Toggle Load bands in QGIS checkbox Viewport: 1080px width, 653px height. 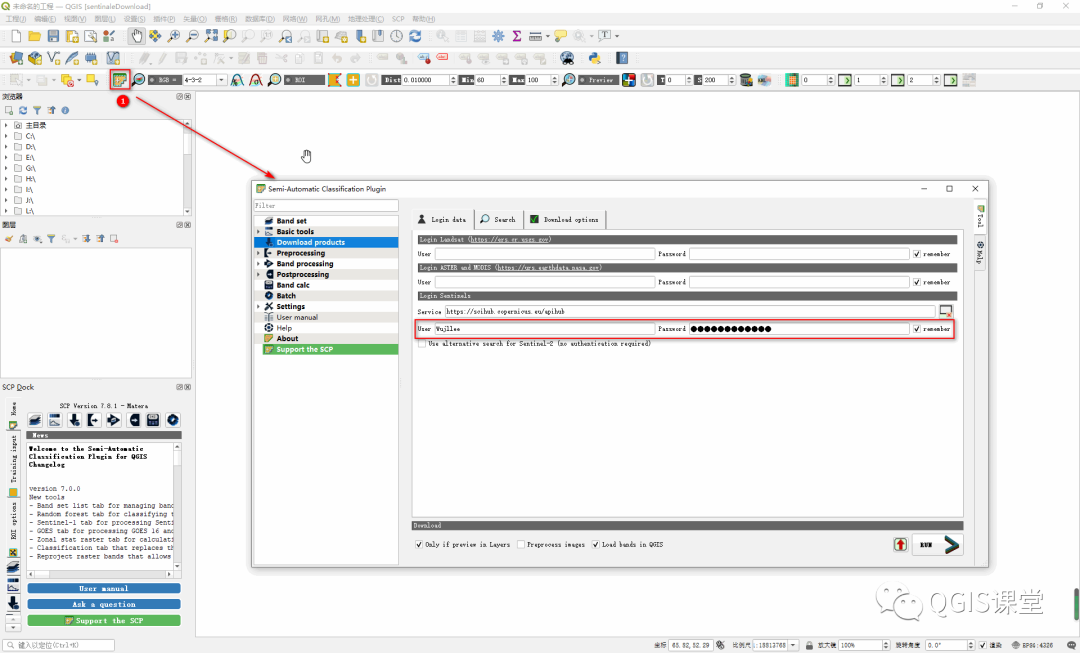[596, 545]
